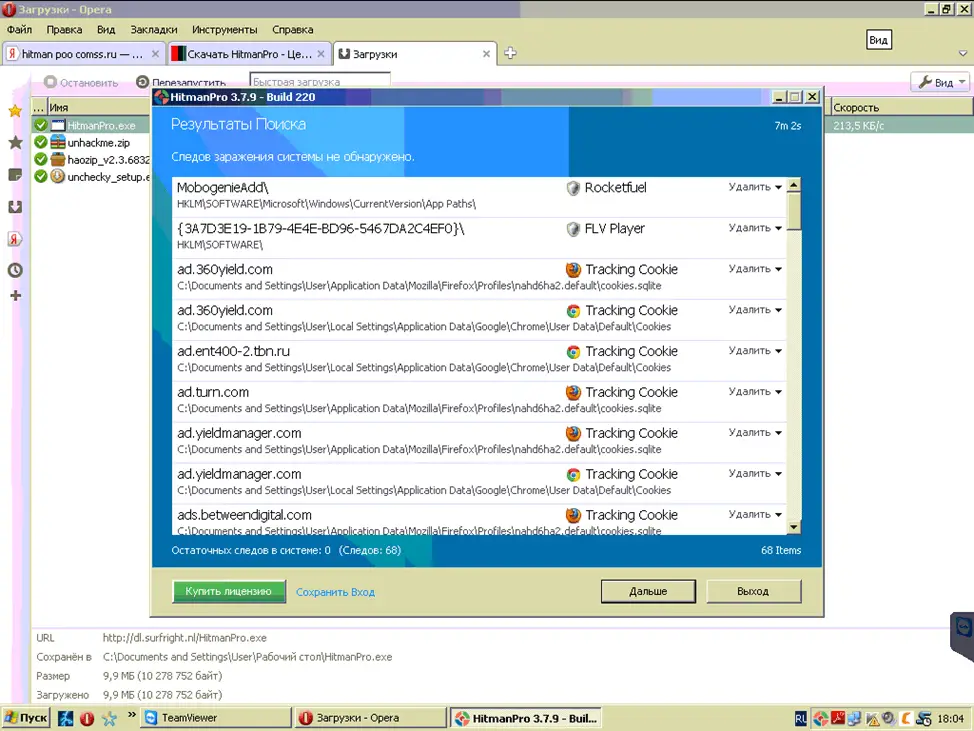This screenshot has width=974, height=731.
Task: Open the Вид dropdown in the downloads toolbar
Action: 941,82
